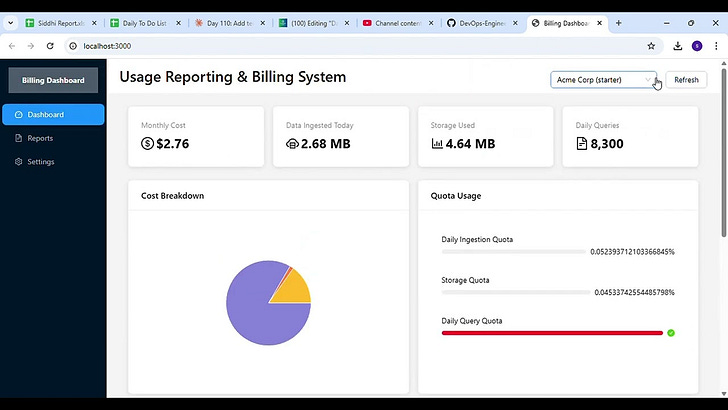Click the 4.64 MB storage value
The height and width of the screenshot is (410, 728).
tap(470, 144)
